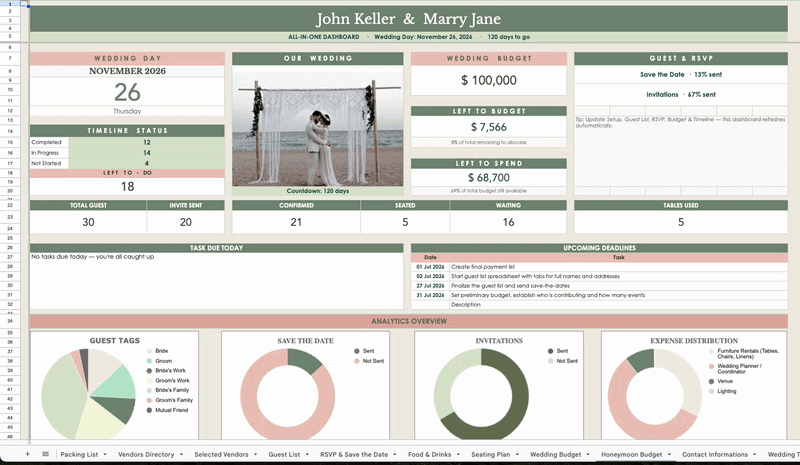Open the Wedding Budget tab dropdown arrow
The height and width of the screenshot is (465, 800).
coord(588,454)
